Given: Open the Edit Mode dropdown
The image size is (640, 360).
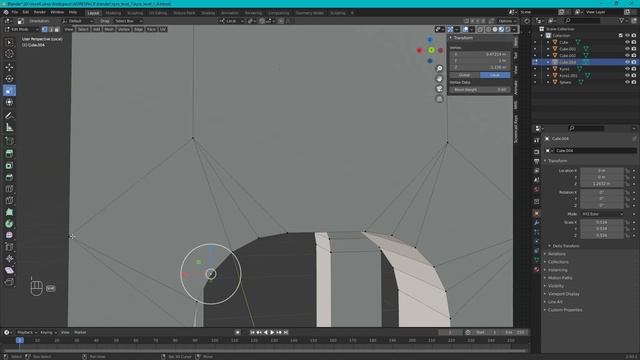Looking at the screenshot, I should [x=22, y=29].
